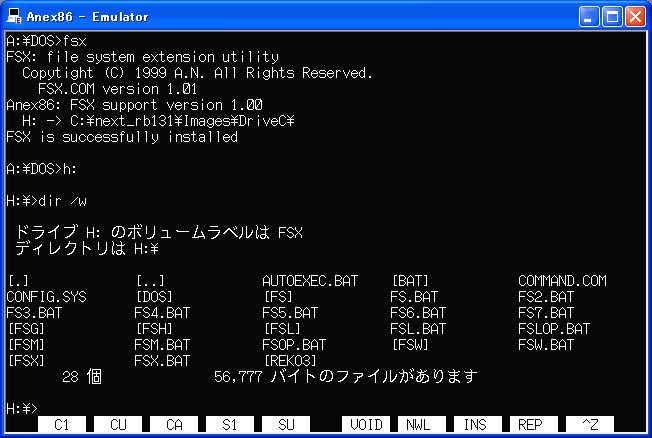Click the [FS] directory entry

point(278,297)
